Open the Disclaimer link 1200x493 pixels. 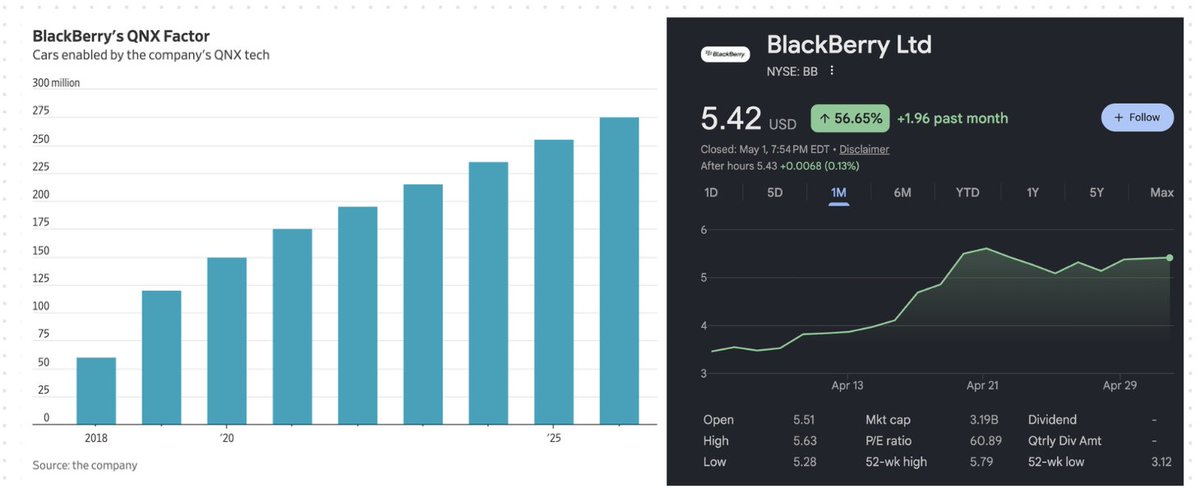pos(864,149)
